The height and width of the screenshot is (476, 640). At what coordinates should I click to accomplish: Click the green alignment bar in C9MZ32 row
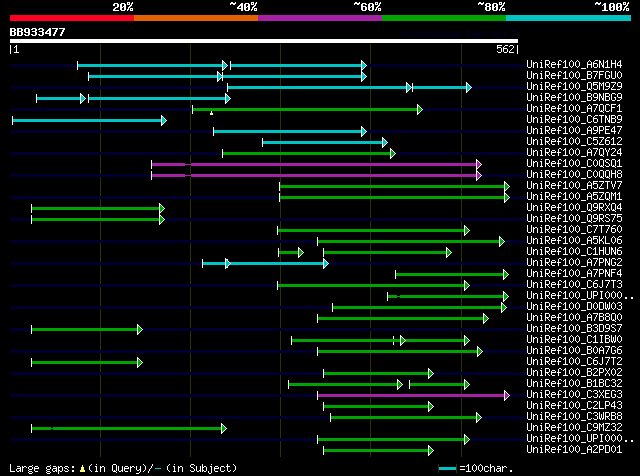pos(129,428)
